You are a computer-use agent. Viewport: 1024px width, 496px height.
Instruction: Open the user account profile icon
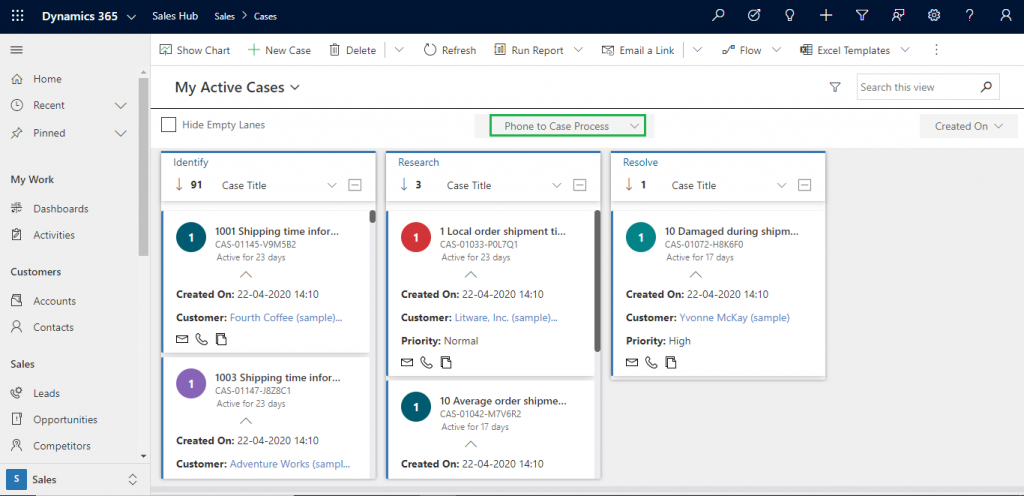[1006, 16]
